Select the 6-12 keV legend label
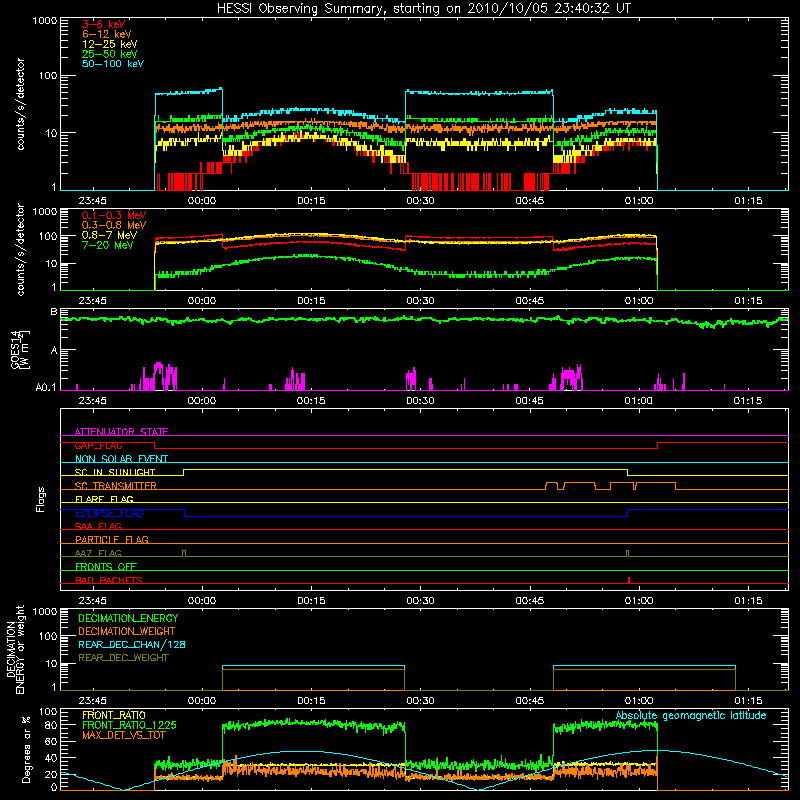 click(107, 34)
